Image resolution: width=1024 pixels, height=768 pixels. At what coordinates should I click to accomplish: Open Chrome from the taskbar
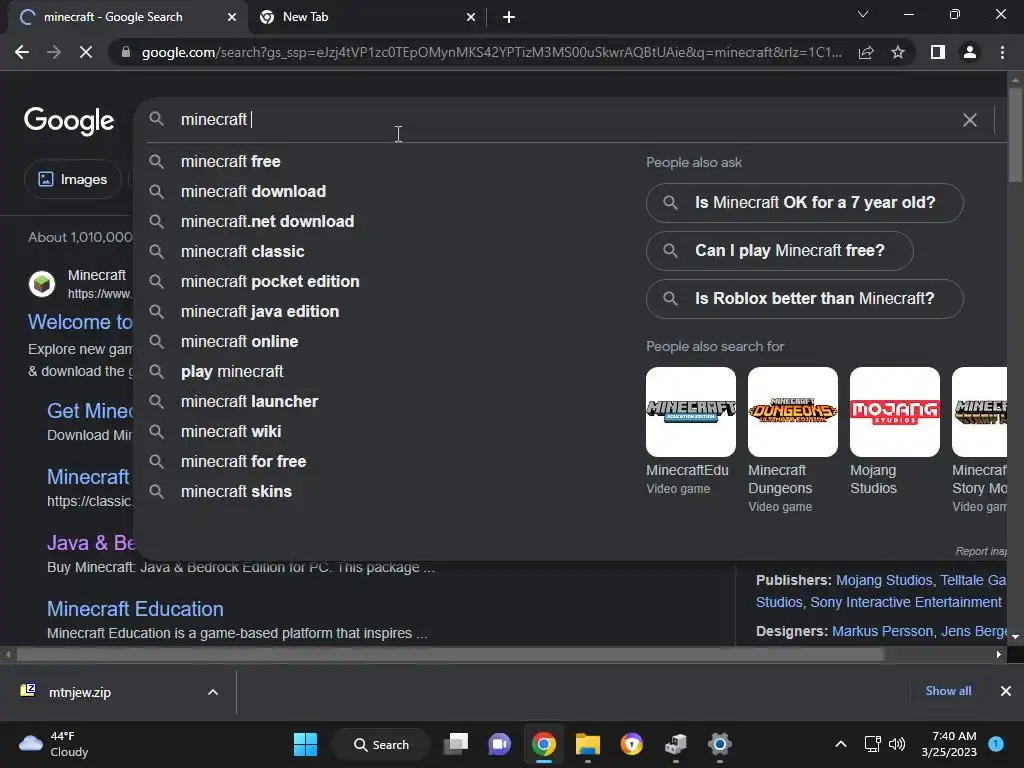click(x=544, y=744)
